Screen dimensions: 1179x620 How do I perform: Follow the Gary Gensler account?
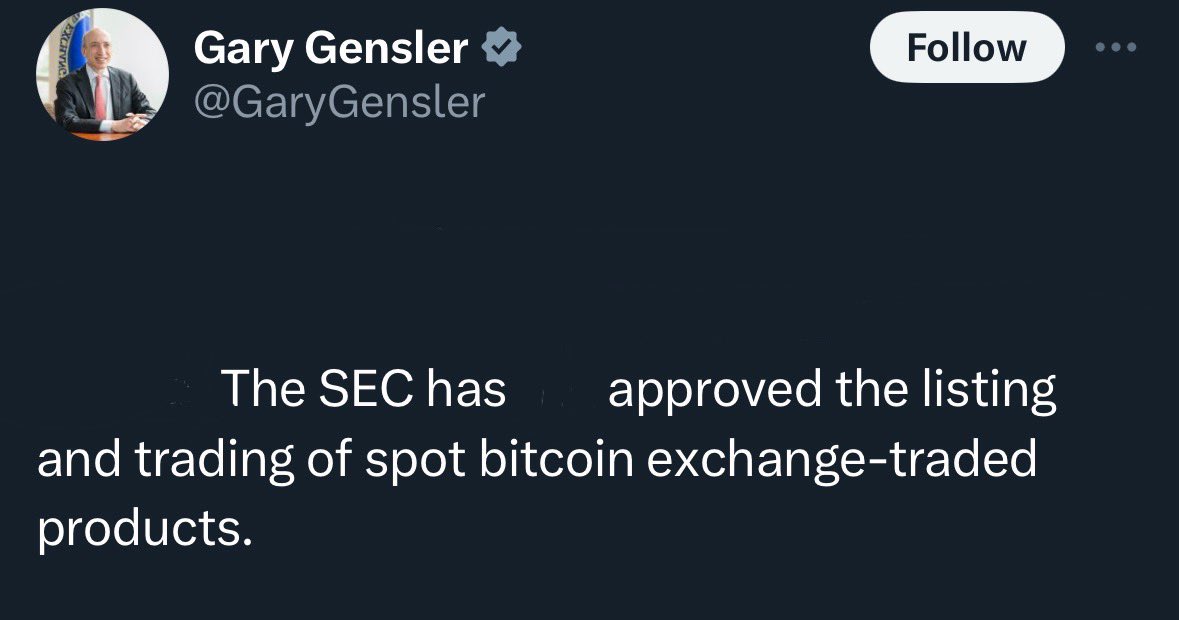point(966,48)
